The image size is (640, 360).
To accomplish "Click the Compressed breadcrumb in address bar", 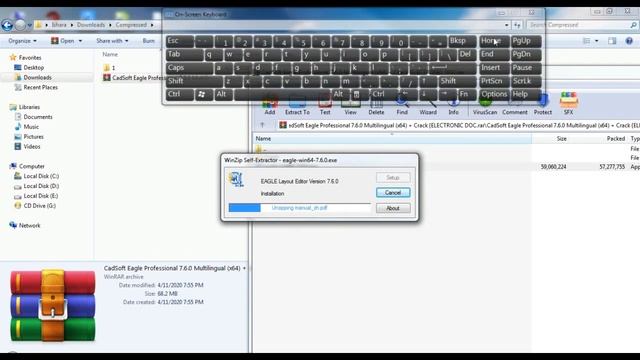I will (x=131, y=25).
